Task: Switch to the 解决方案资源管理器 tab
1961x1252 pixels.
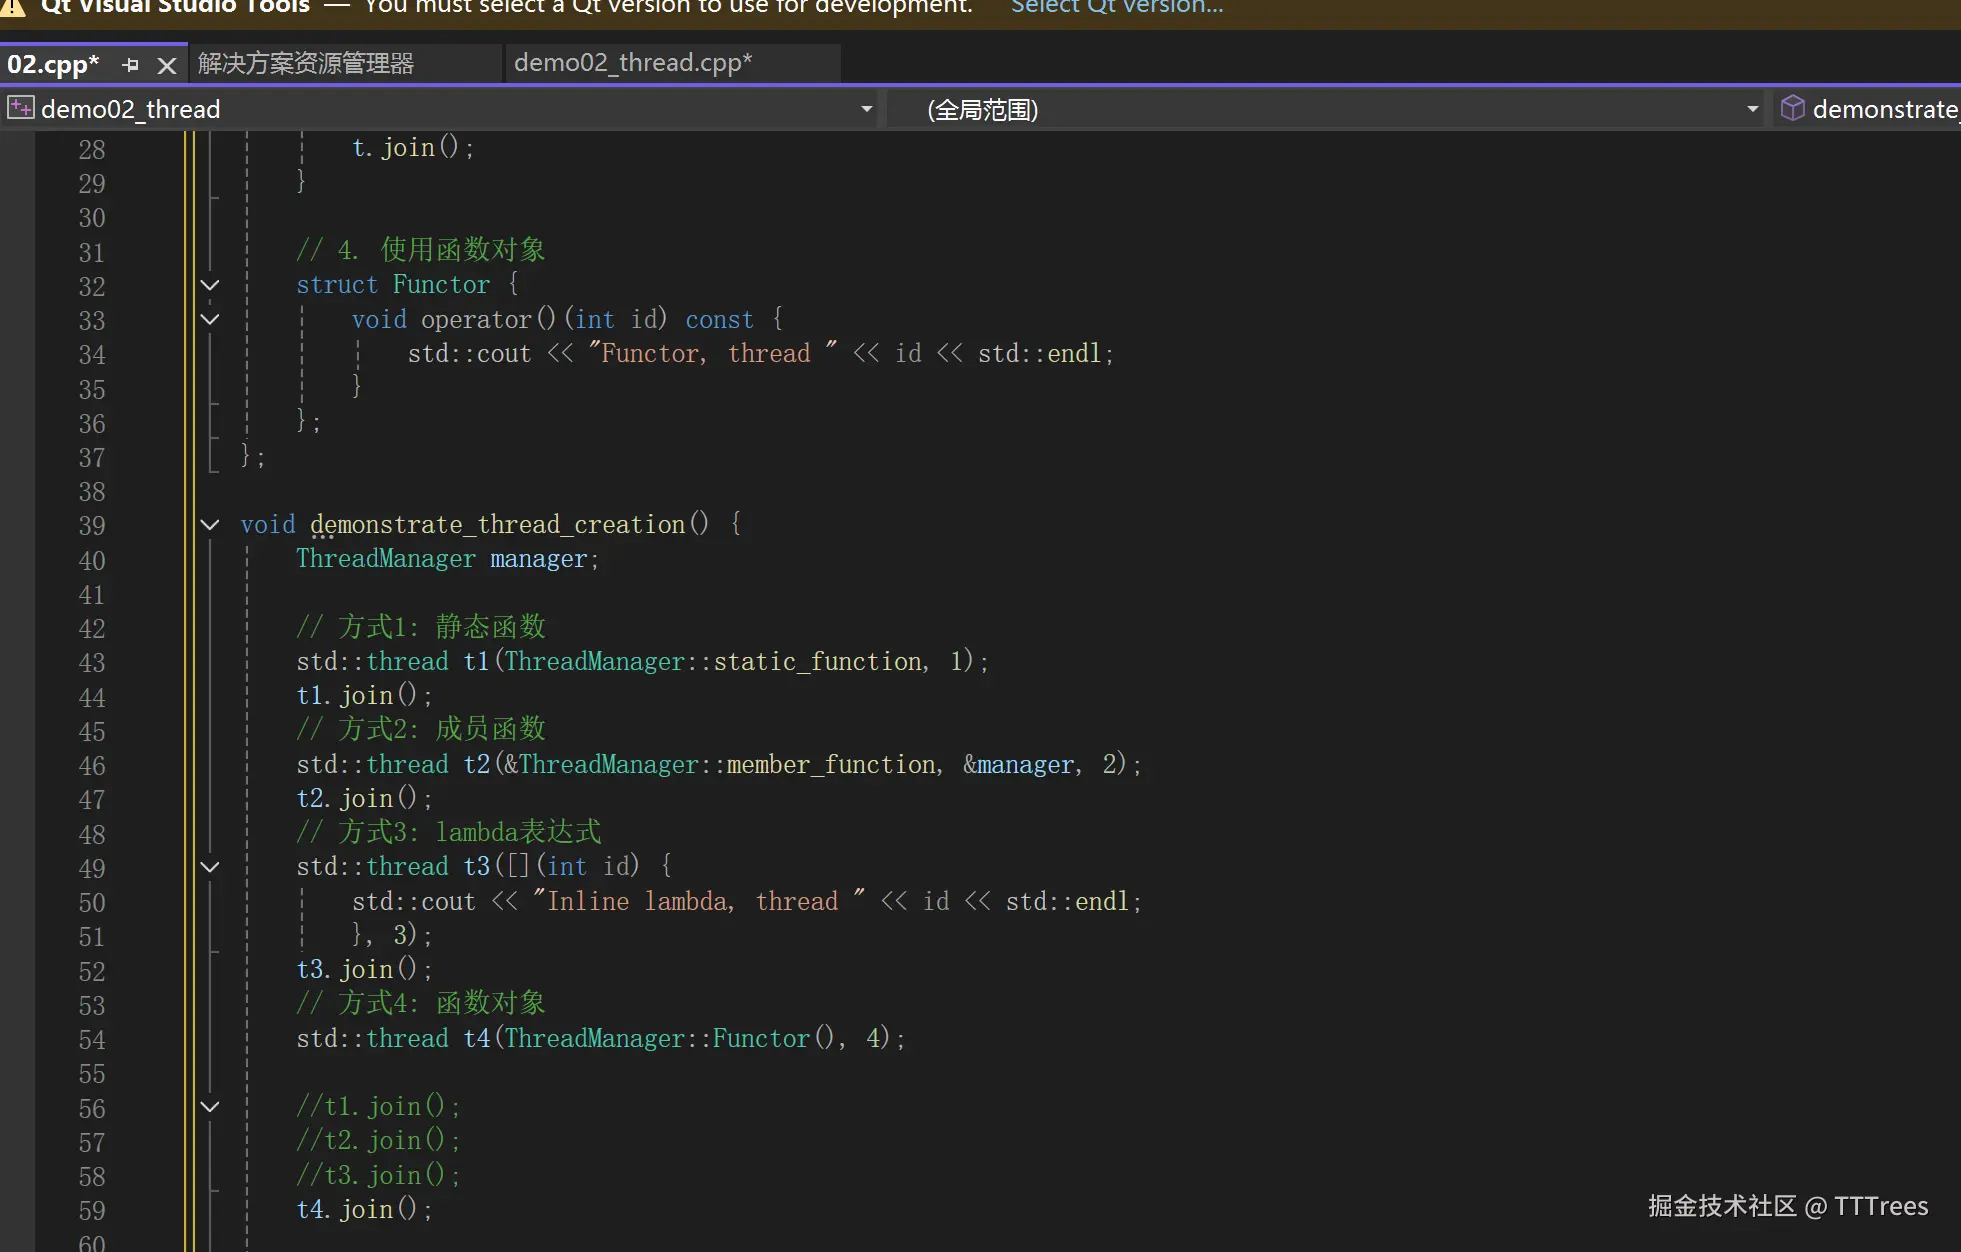Action: (306, 64)
